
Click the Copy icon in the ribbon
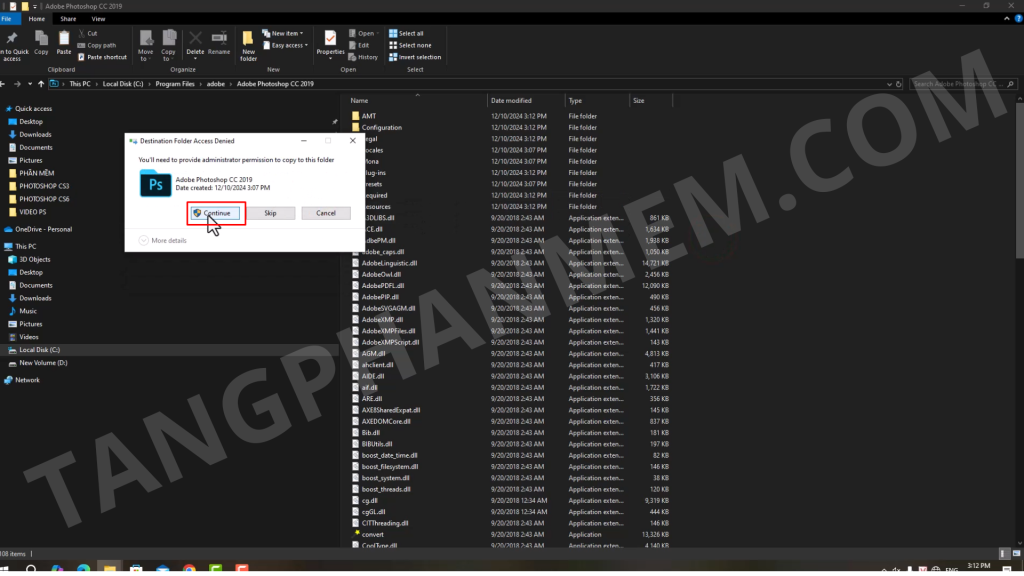pos(41,41)
